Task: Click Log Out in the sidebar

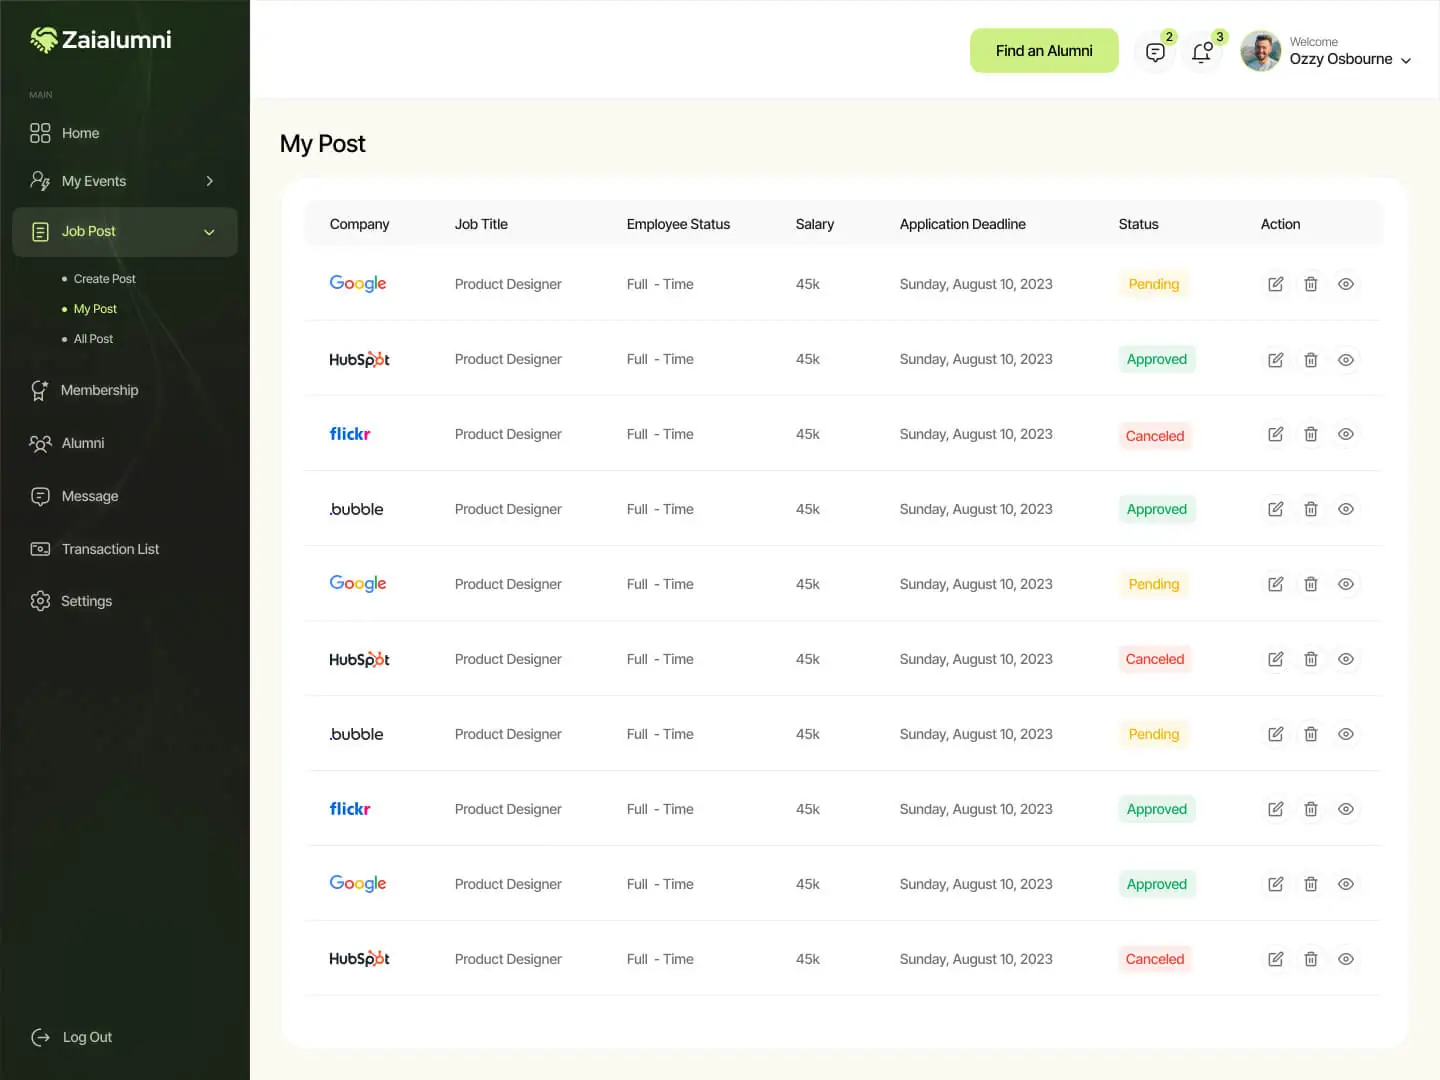Action: coord(87,1037)
